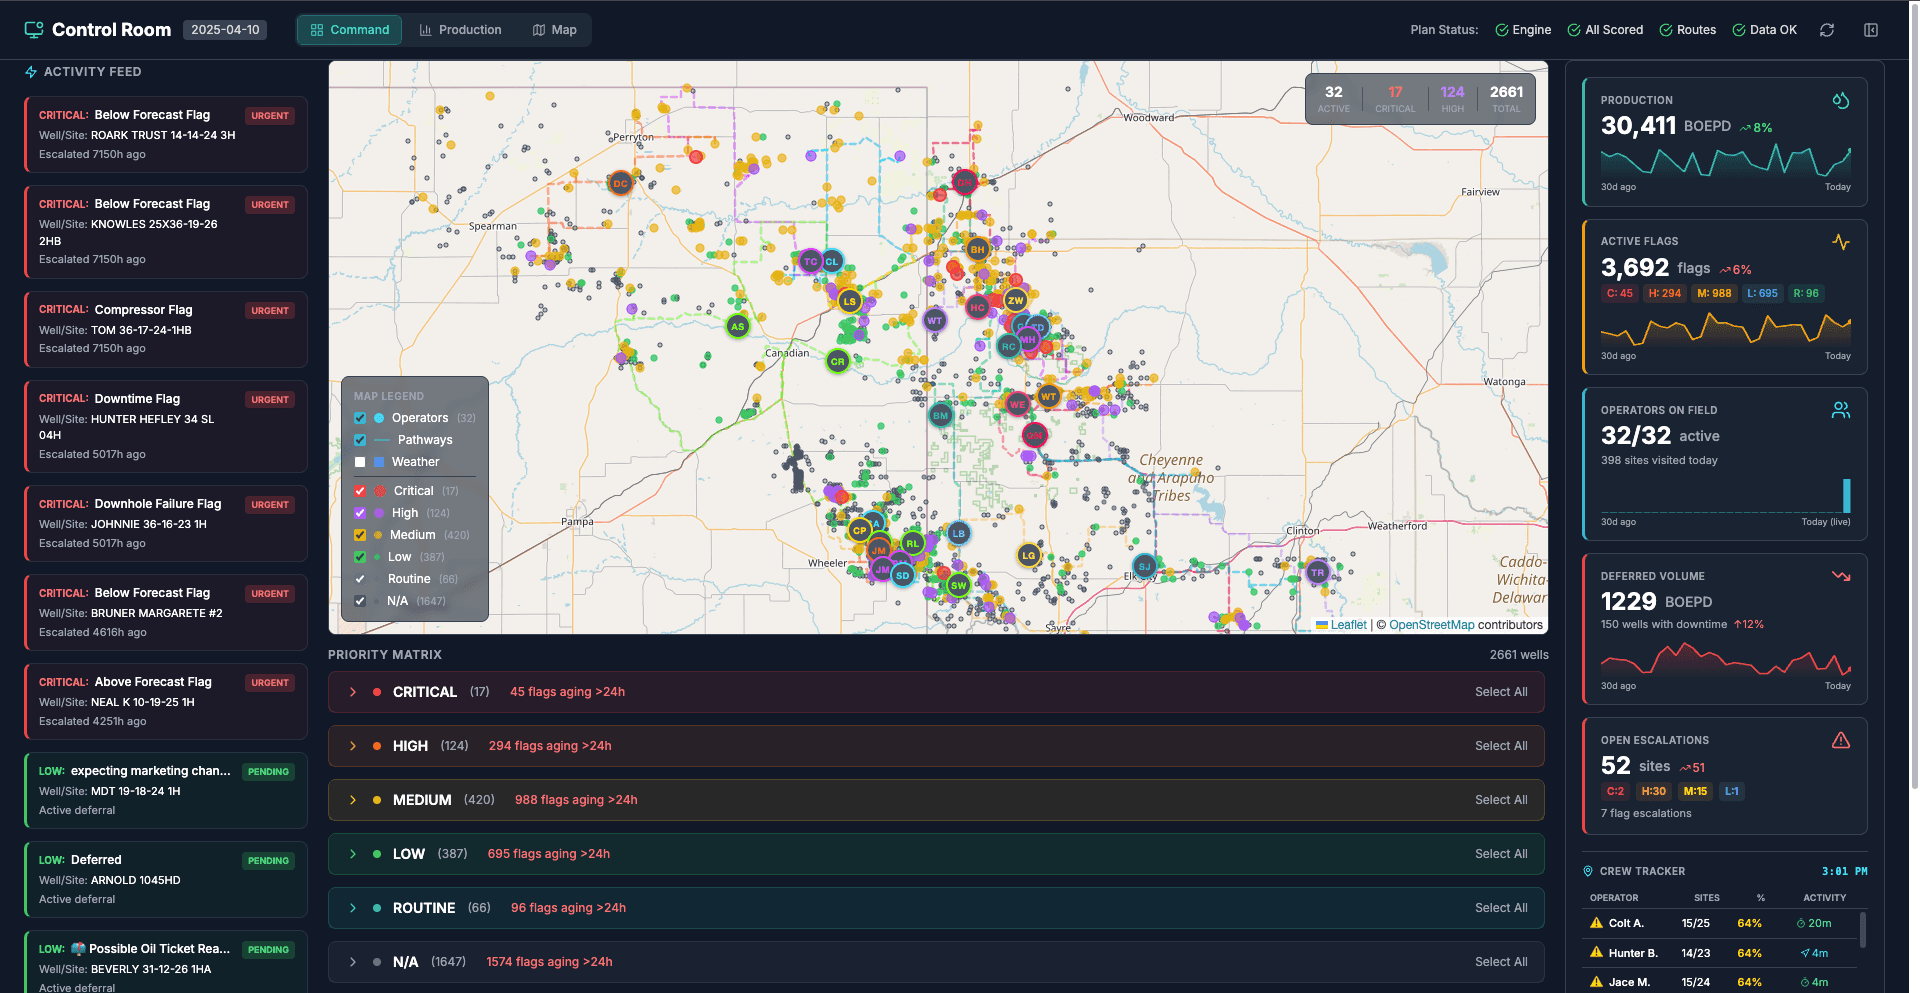Enable the Weather legend checkbox

click(x=360, y=462)
